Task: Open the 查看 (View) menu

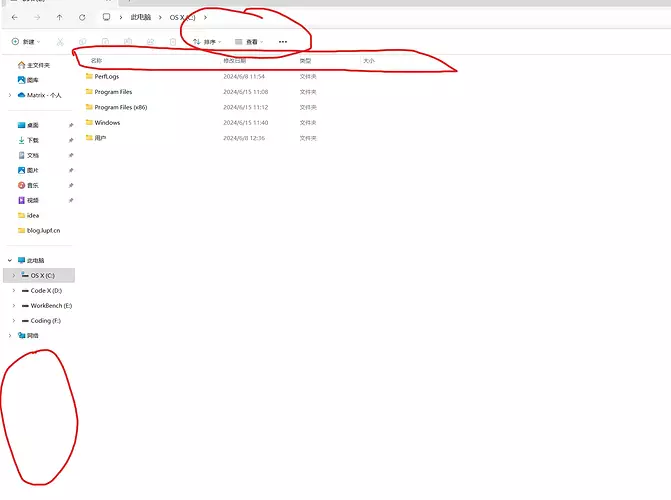Action: pos(249,42)
